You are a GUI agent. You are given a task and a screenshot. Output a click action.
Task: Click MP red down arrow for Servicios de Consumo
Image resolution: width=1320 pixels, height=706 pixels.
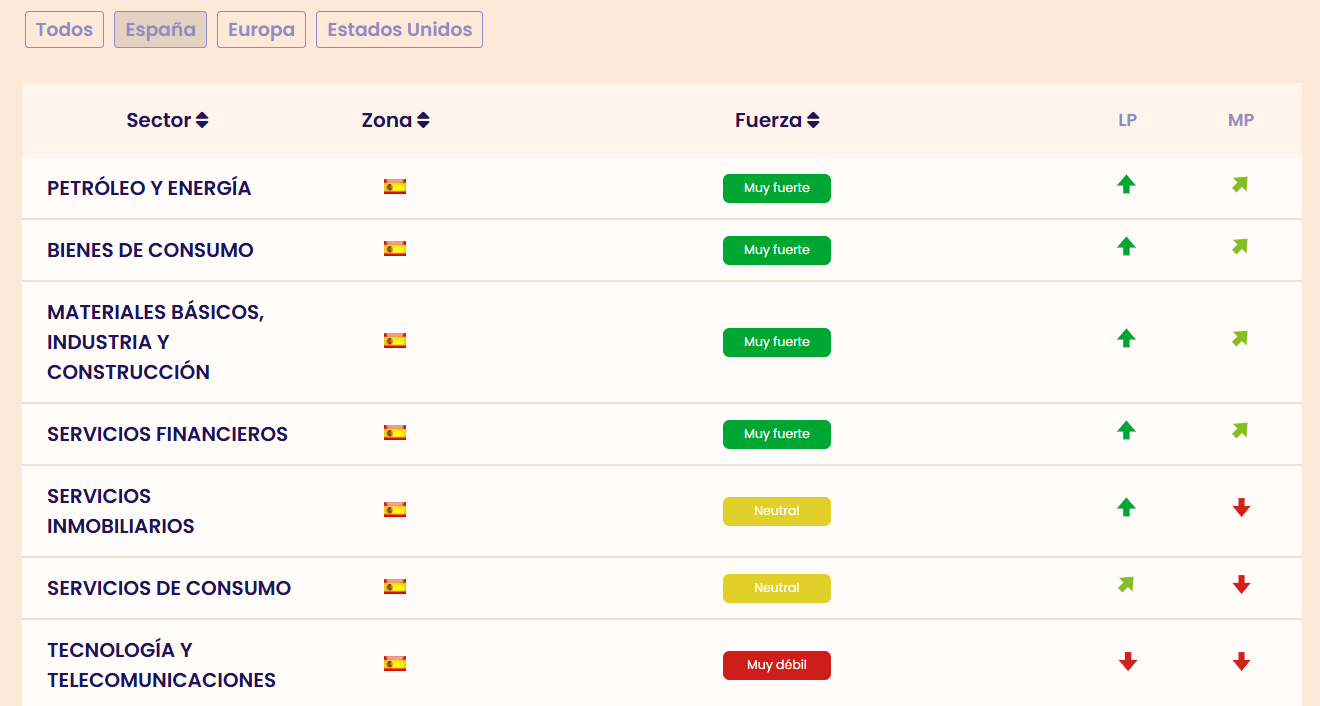[1241, 584]
